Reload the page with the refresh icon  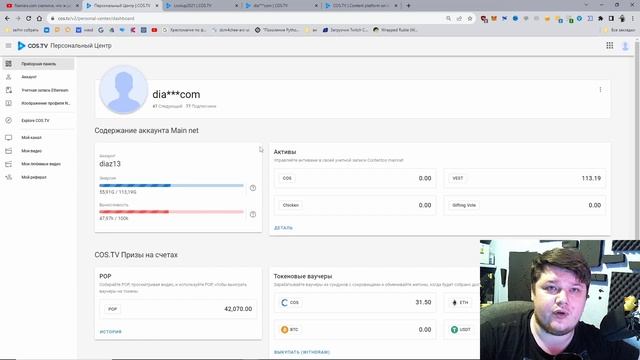[29, 18]
